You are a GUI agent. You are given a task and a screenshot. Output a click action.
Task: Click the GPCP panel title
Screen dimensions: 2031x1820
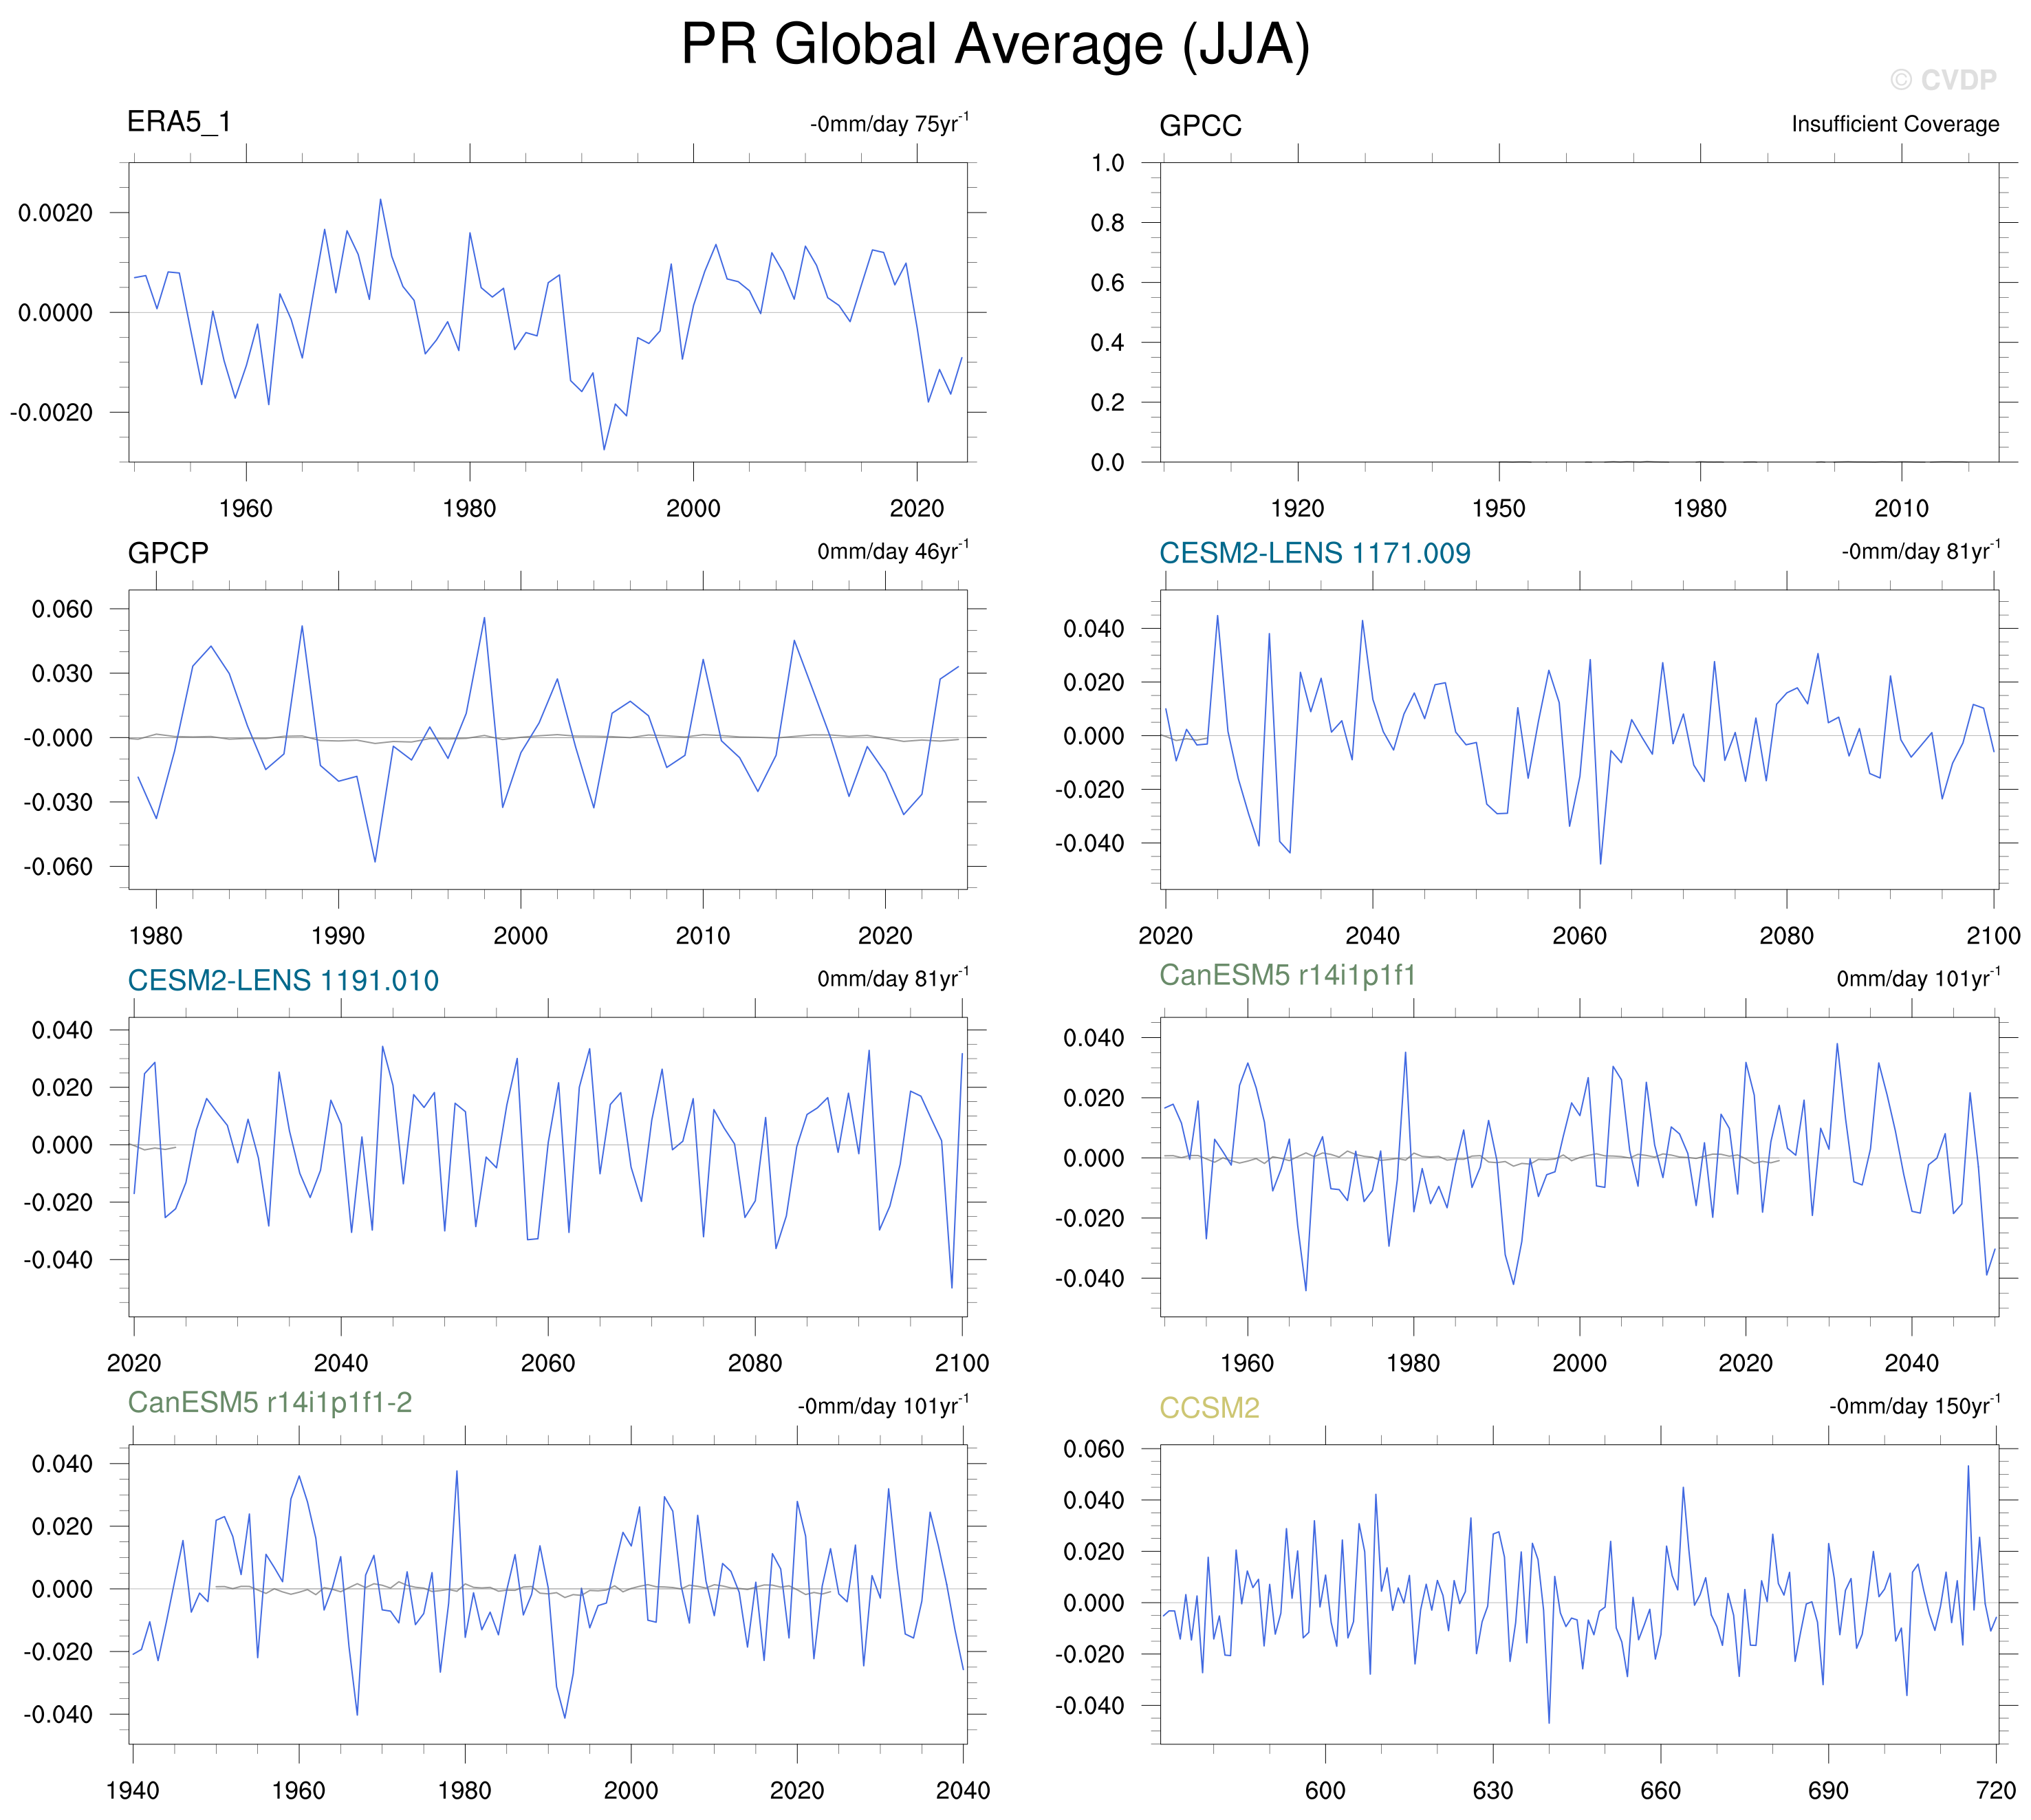coord(168,553)
